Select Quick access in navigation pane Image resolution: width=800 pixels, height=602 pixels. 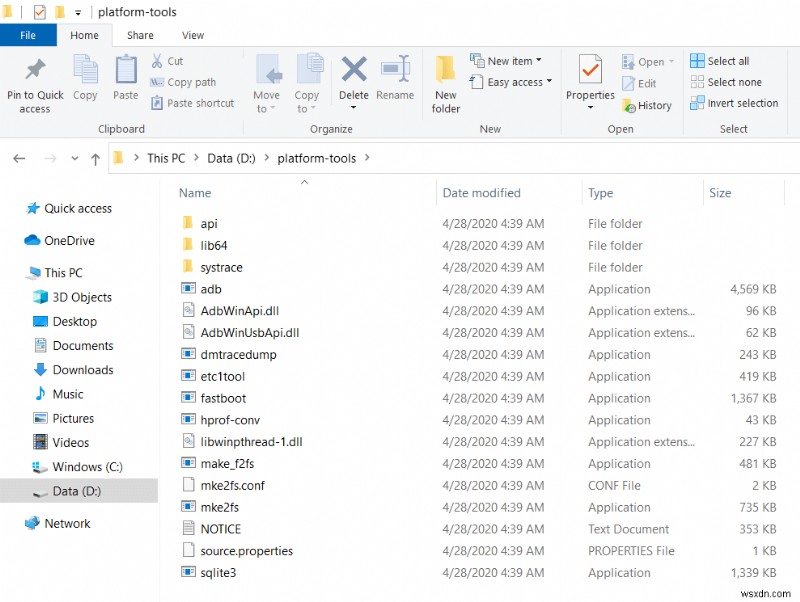pyautogui.click(x=69, y=208)
